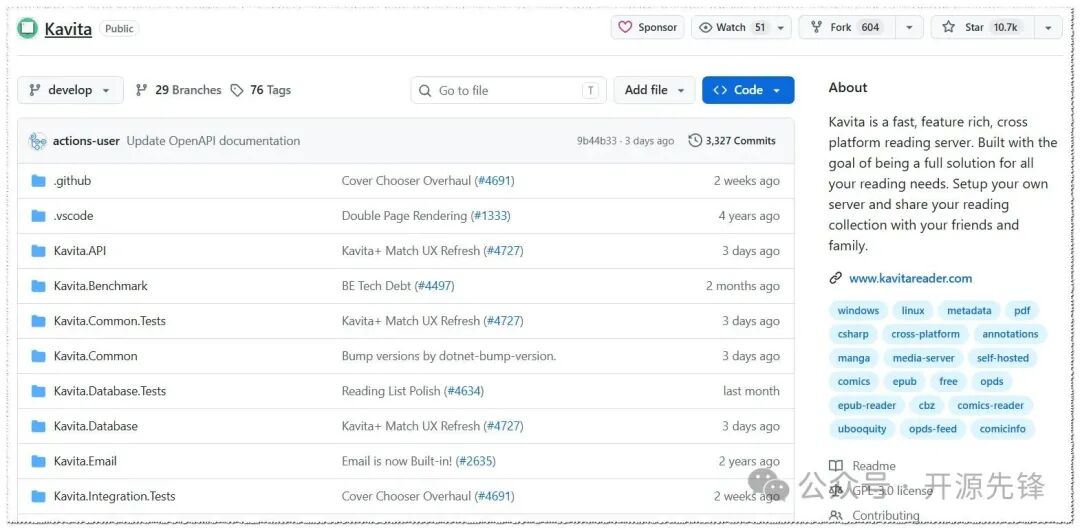This screenshot has height=530, width=1080.
Task: Select the epub-reader topic tag
Action: pos(867,406)
